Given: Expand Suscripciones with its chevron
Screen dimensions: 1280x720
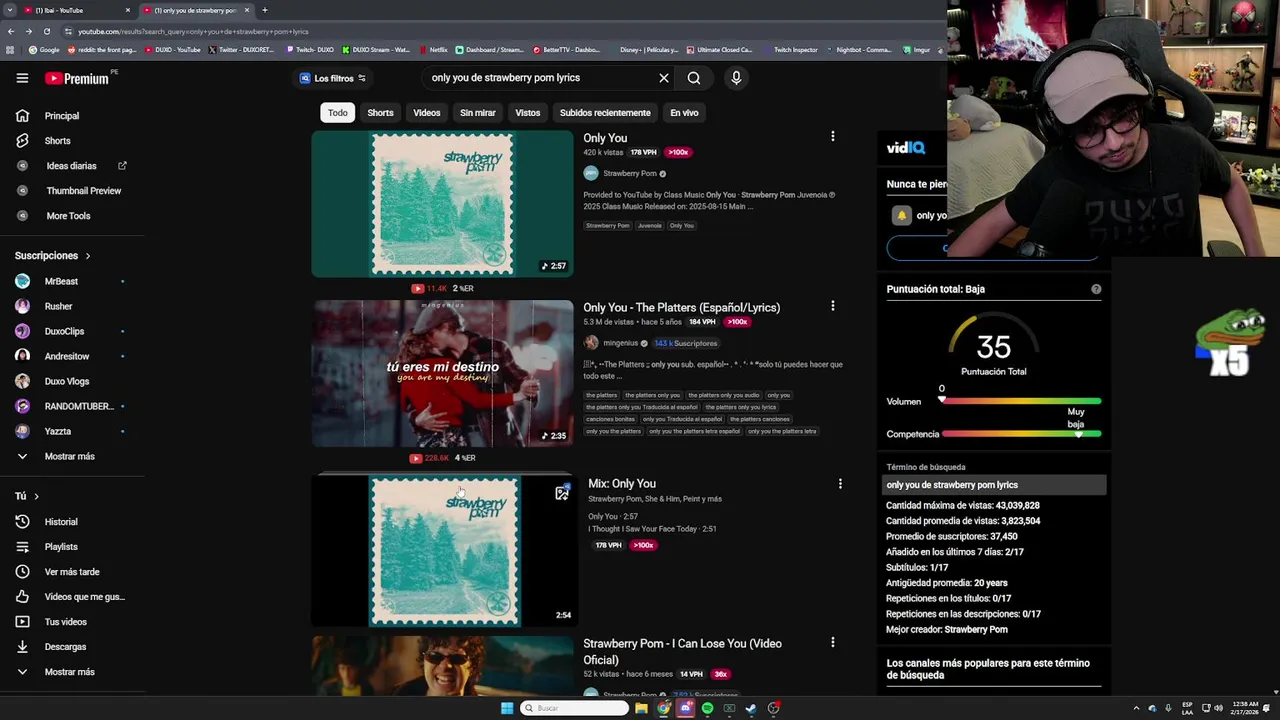Looking at the screenshot, I should click(x=87, y=256).
